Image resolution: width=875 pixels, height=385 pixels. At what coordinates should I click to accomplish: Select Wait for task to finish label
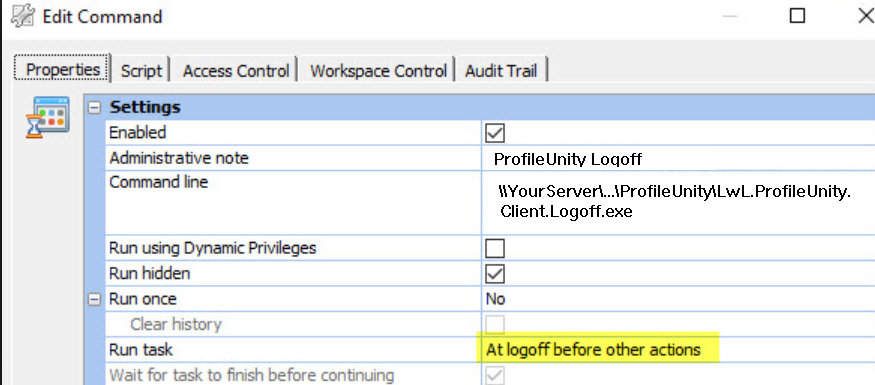point(252,375)
